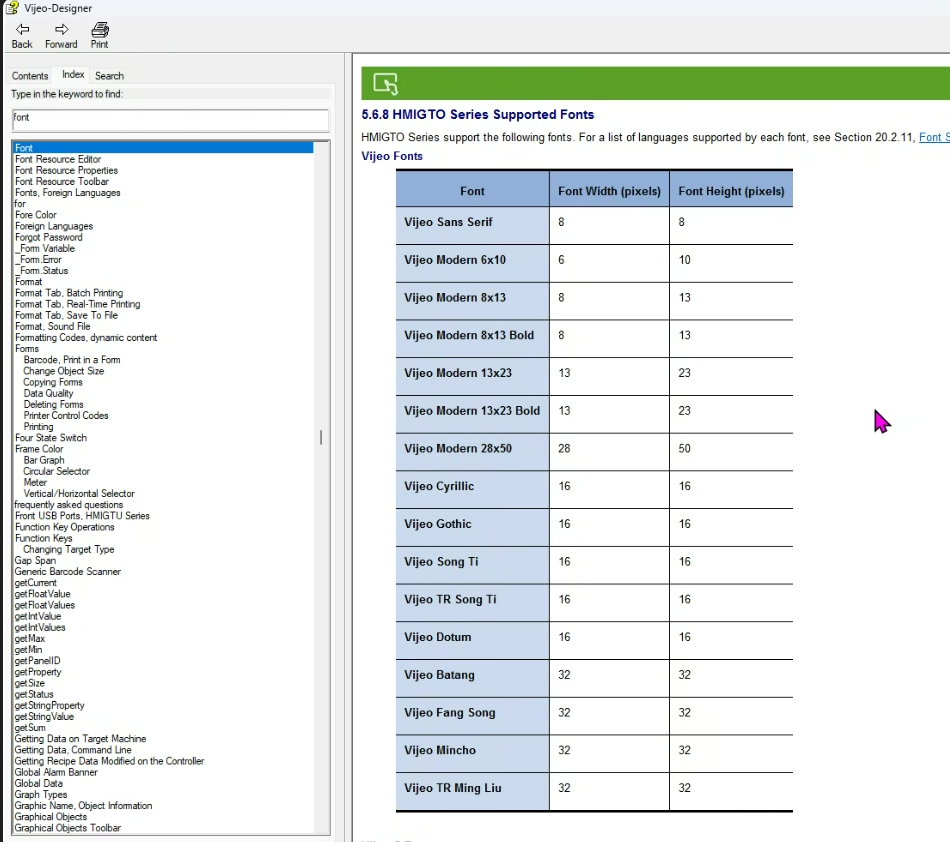Screen dimensions: 950x842
Task: Select '_Form Variable' index entry
Action: (45, 248)
